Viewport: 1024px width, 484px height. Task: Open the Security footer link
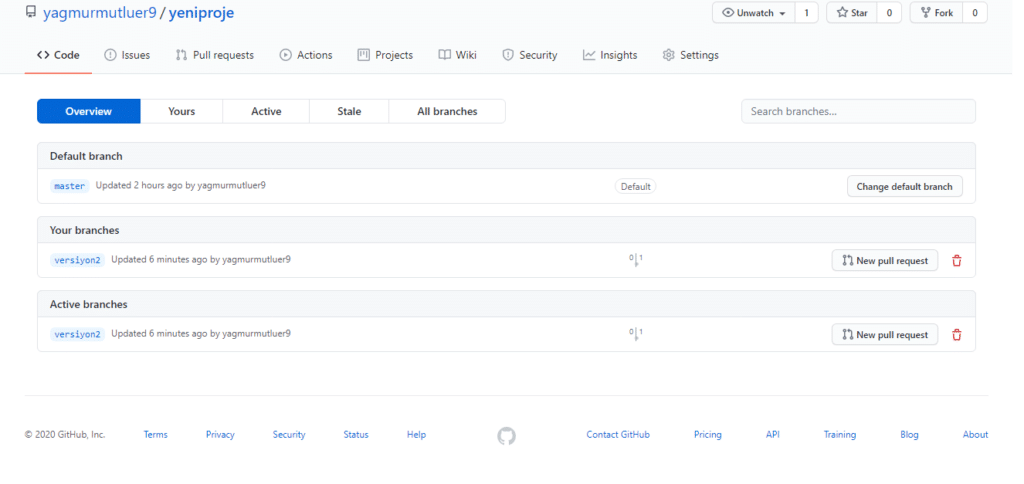click(x=289, y=435)
